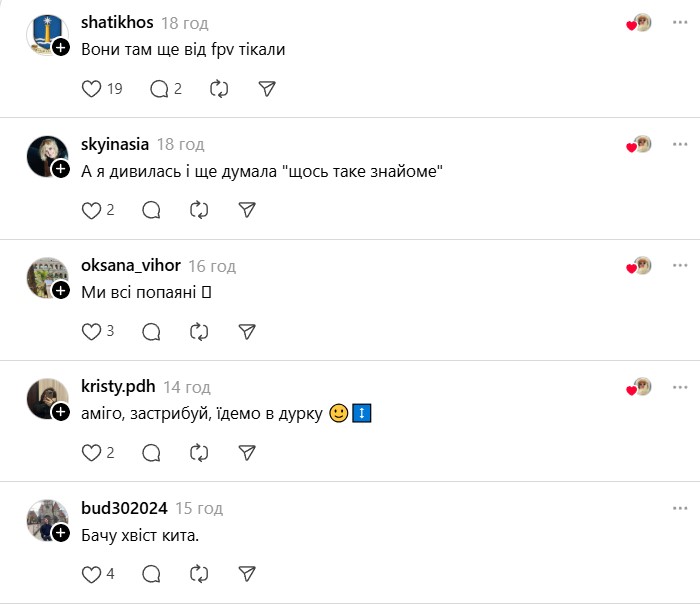This screenshot has width=700, height=612.
Task: Open the bud302024 profile username link
Action: coord(124,508)
